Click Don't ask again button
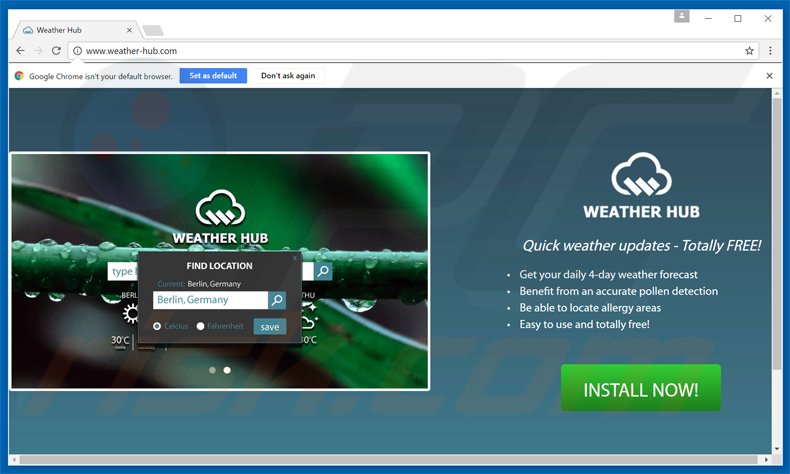 tap(288, 76)
